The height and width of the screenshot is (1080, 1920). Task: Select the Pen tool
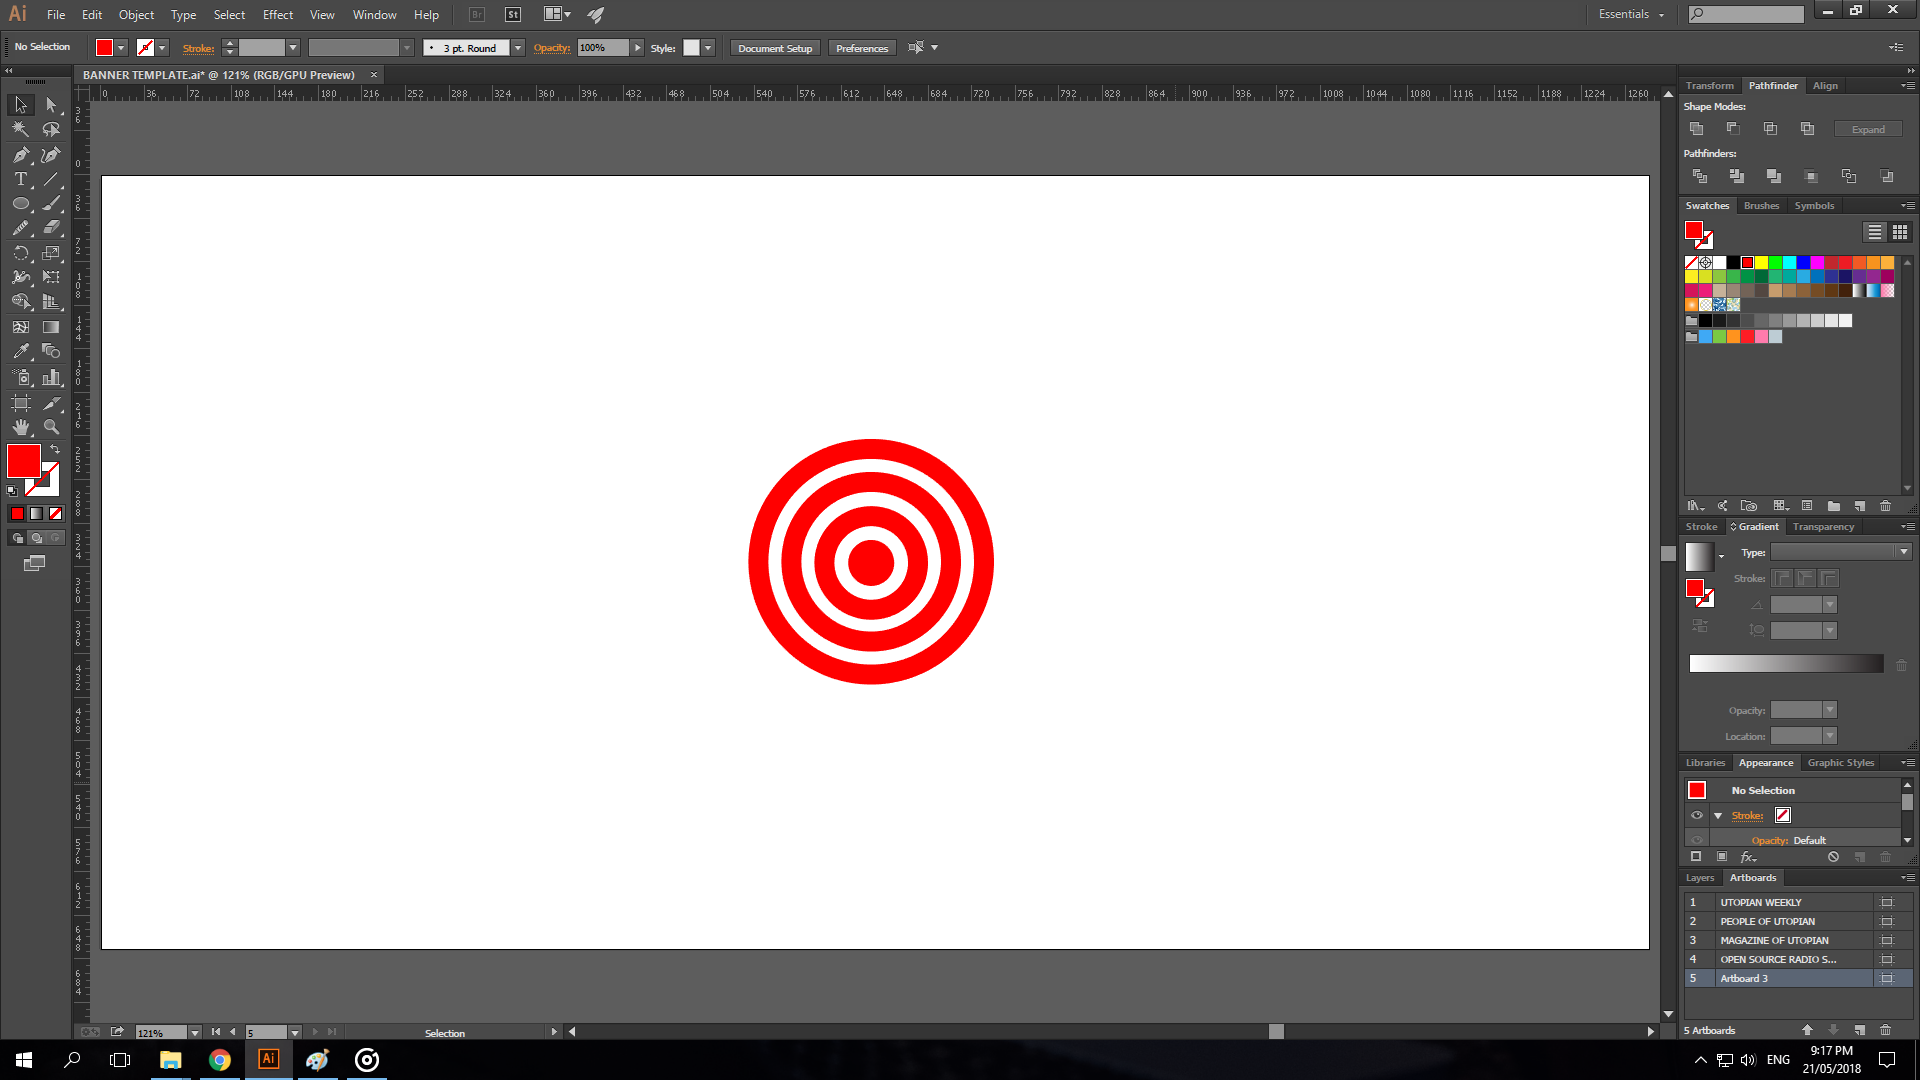click(x=21, y=155)
